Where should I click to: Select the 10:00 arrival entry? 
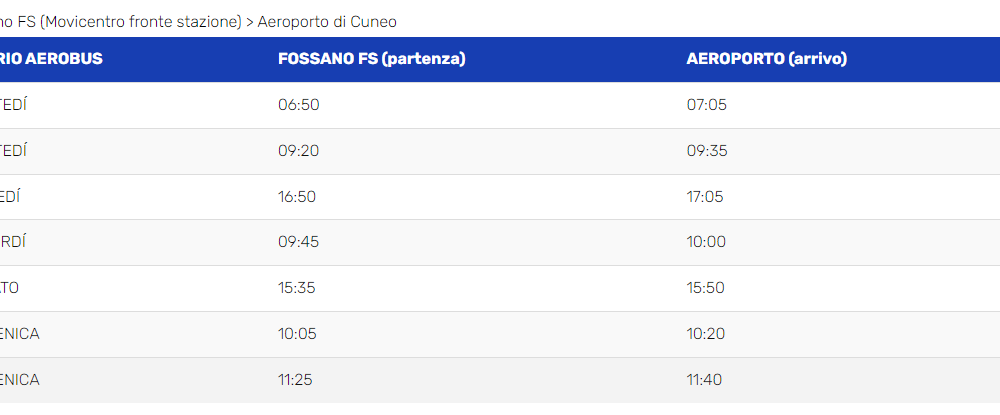click(x=706, y=242)
